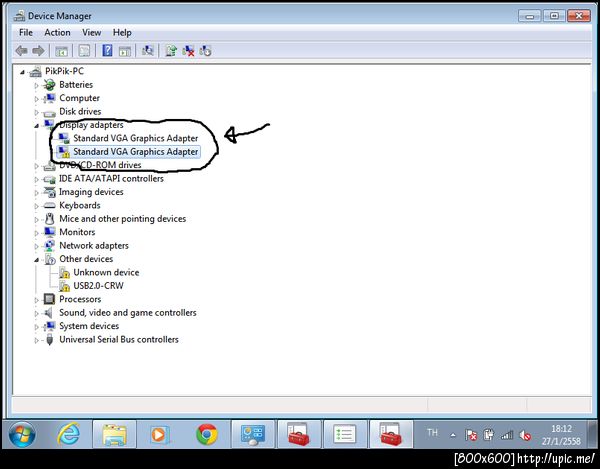Click the checklist window taskbar icon
Image resolution: width=600 pixels, height=469 pixels.
344,435
